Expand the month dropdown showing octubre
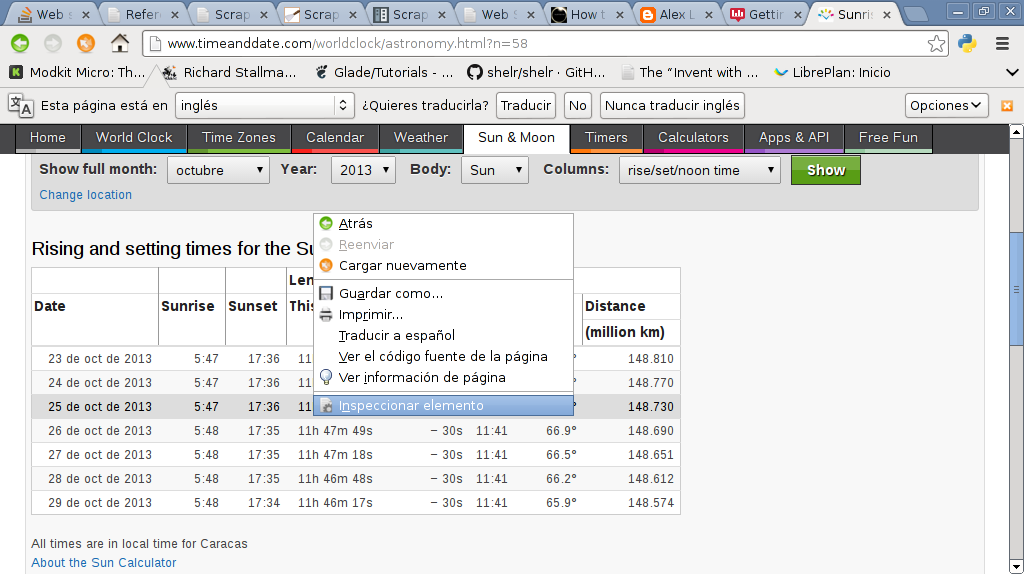The image size is (1024, 574). (x=218, y=170)
